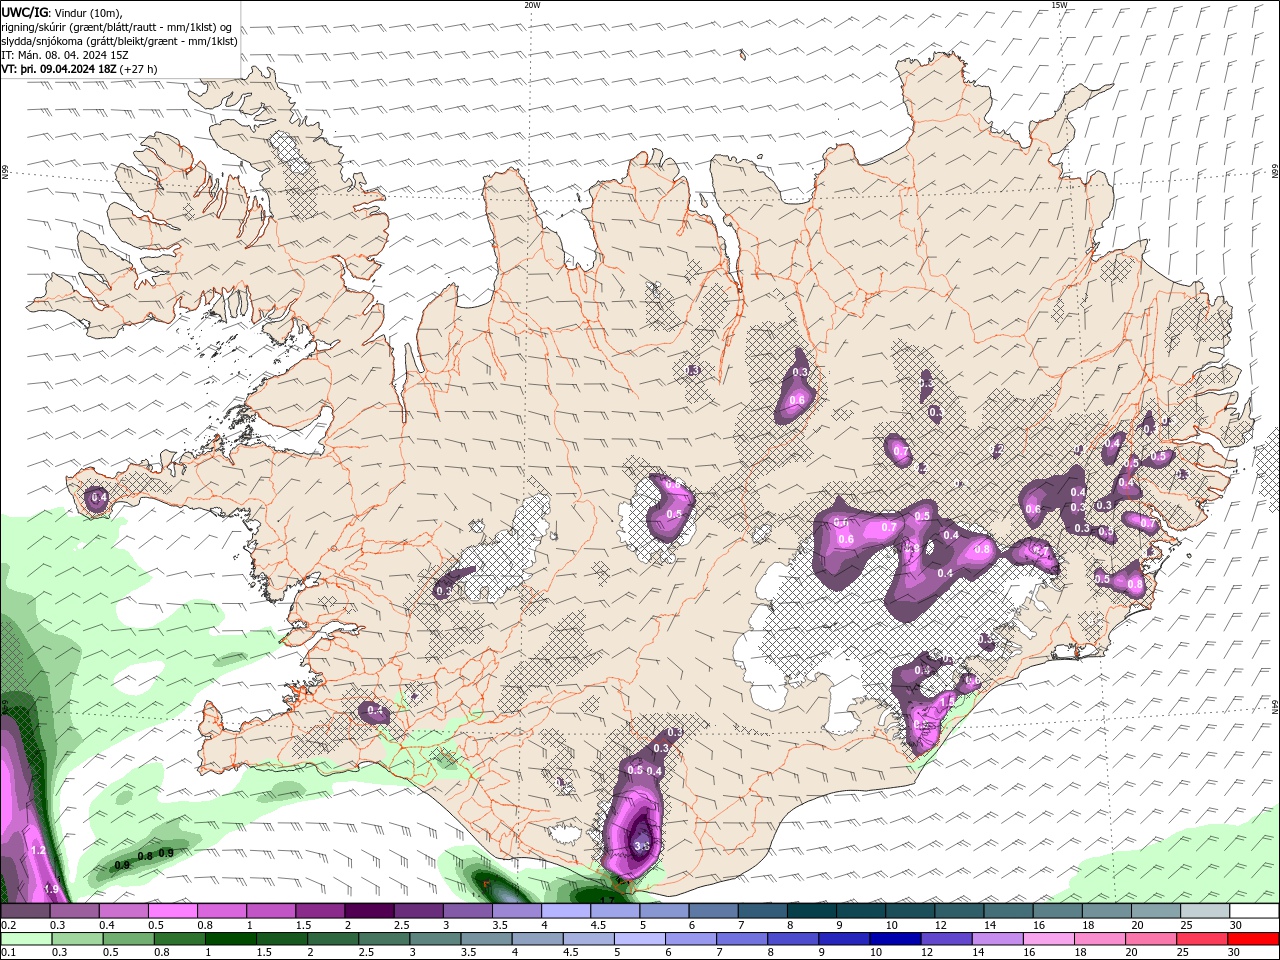1280x960 pixels.
Task: Pick the dark green 1 swatch, rain legend
Action: click(231, 939)
